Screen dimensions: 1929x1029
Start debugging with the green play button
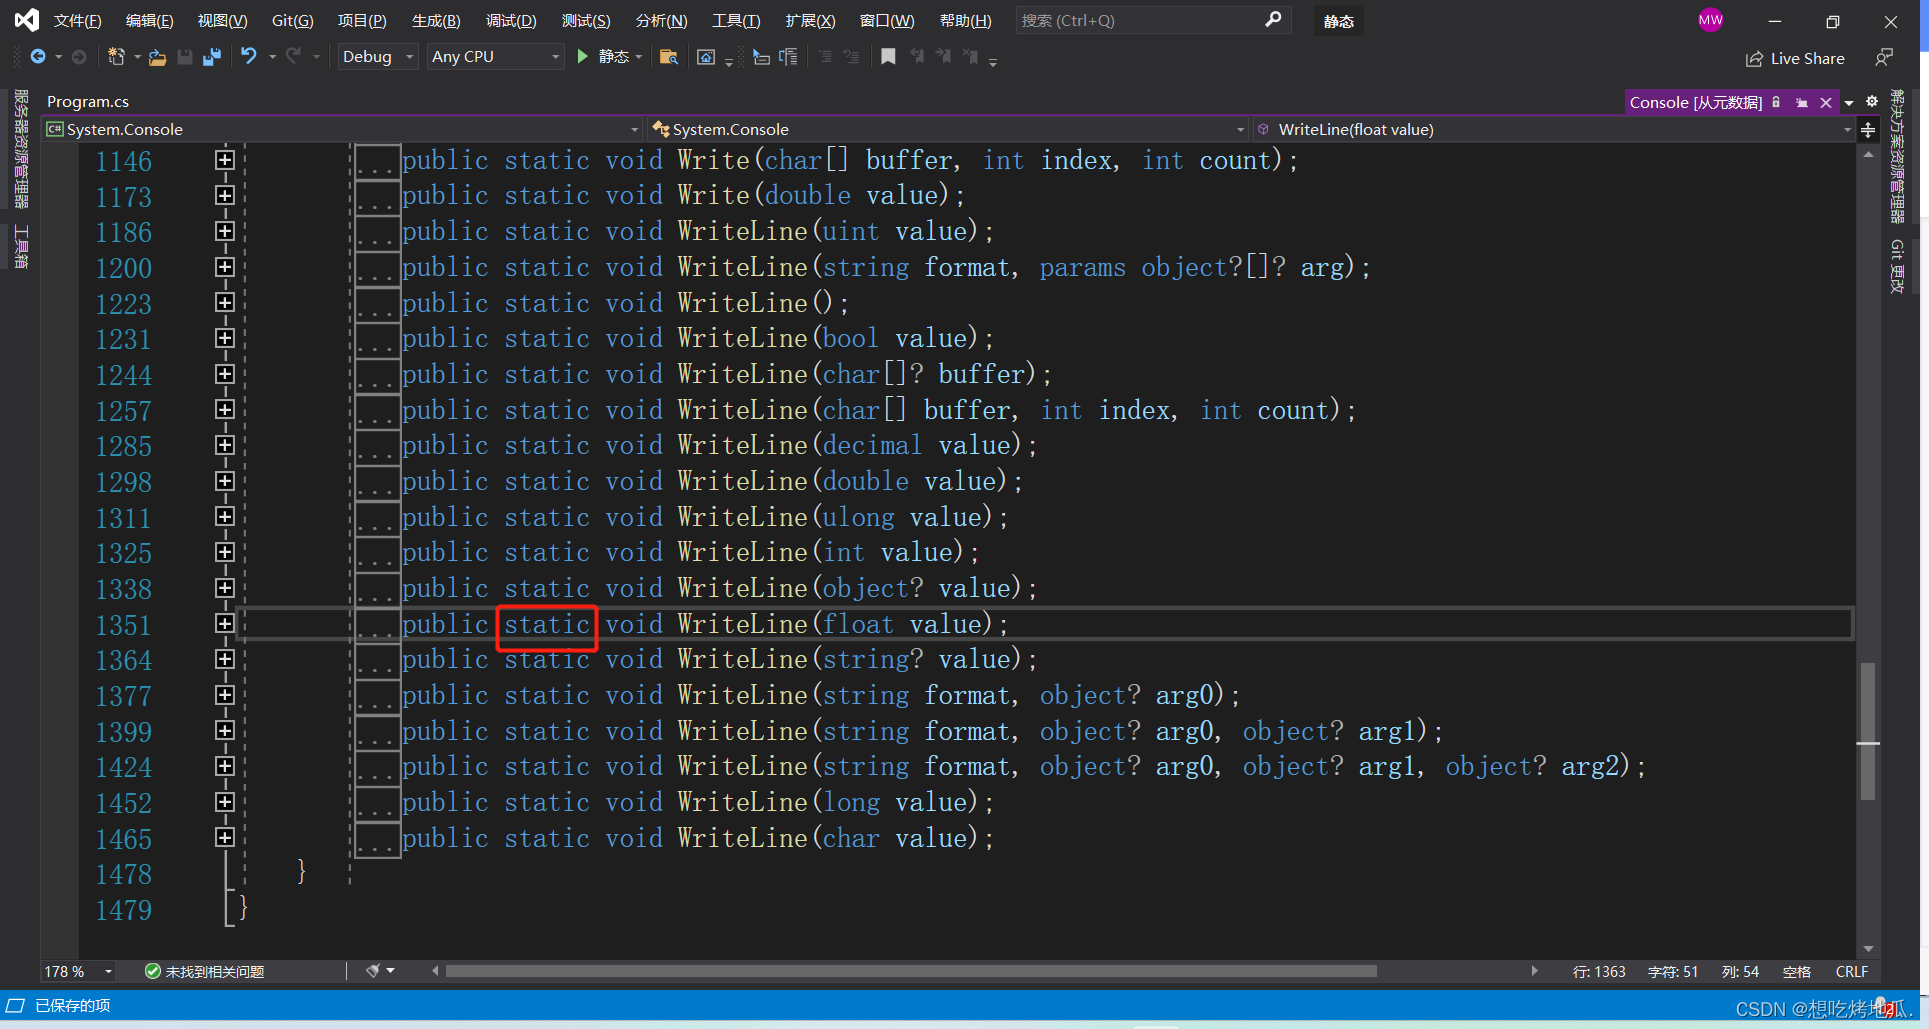pos(582,57)
